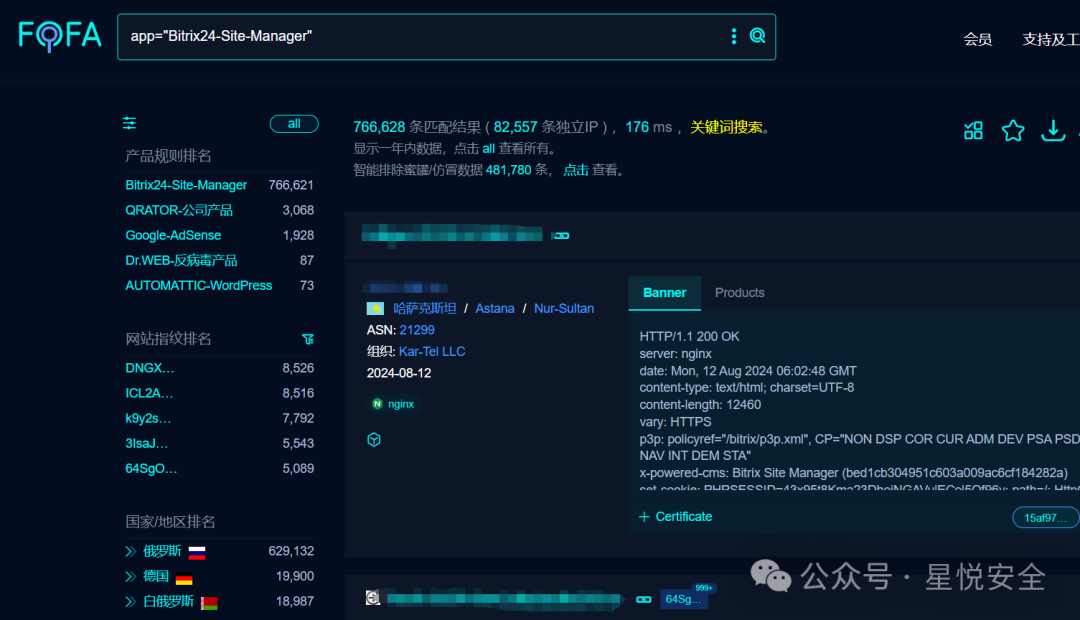Filter by Dr.WEB-反病毒产品

[181, 260]
